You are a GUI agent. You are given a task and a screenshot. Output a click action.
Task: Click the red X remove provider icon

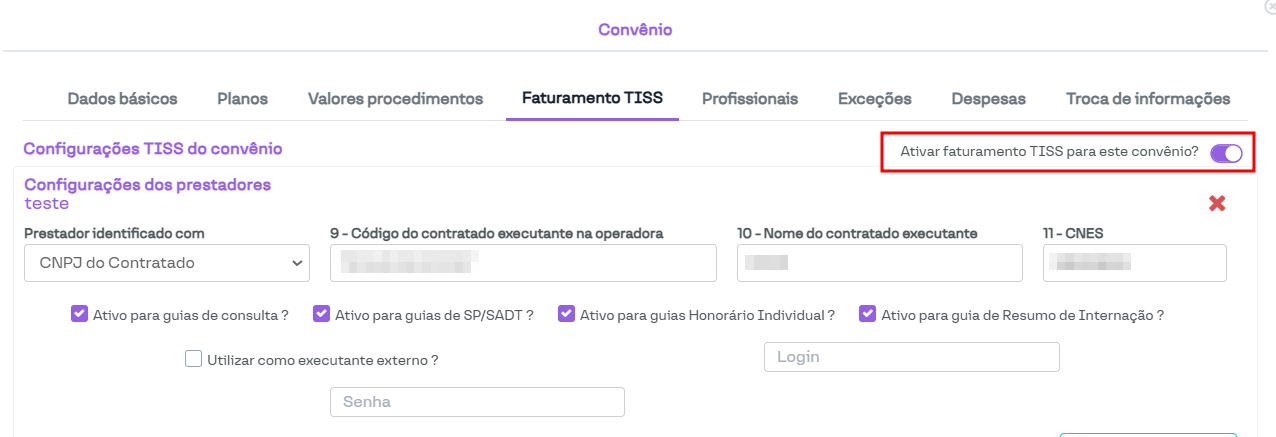tap(1217, 204)
